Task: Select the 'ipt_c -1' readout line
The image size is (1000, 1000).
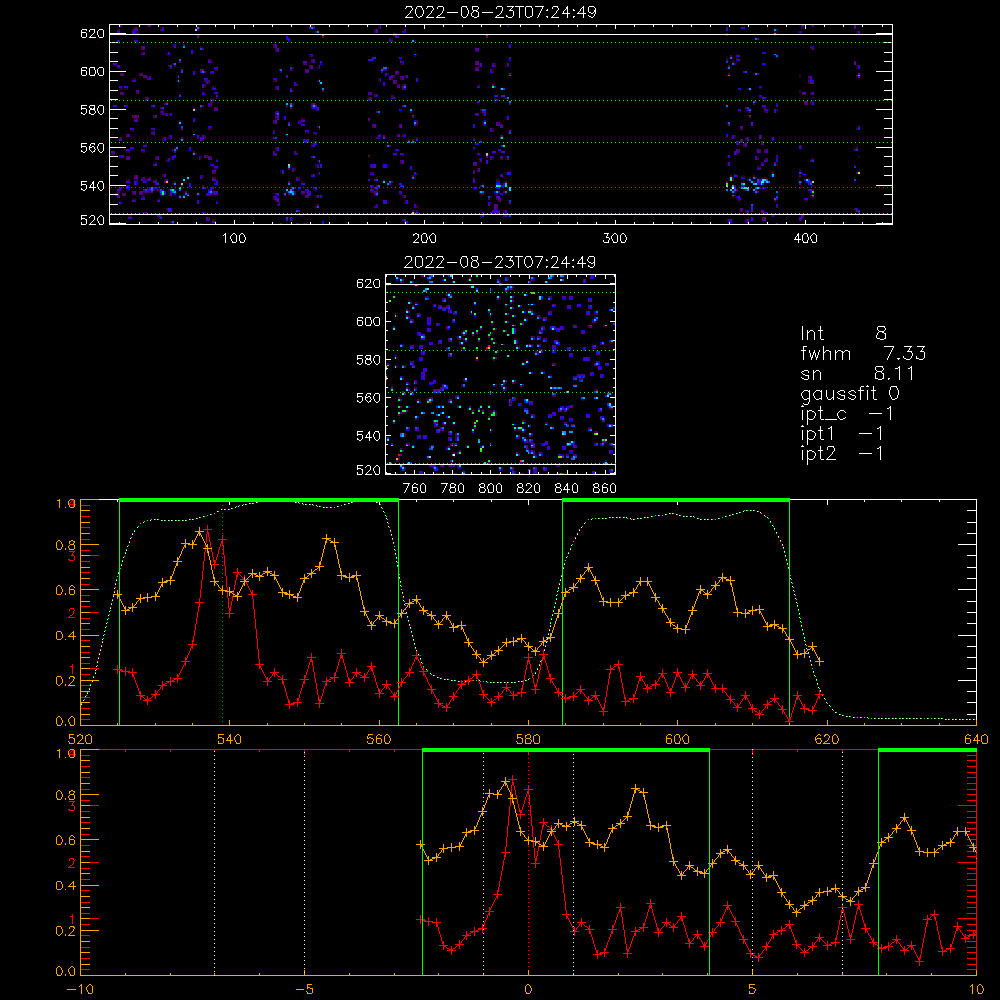Action: coord(847,414)
